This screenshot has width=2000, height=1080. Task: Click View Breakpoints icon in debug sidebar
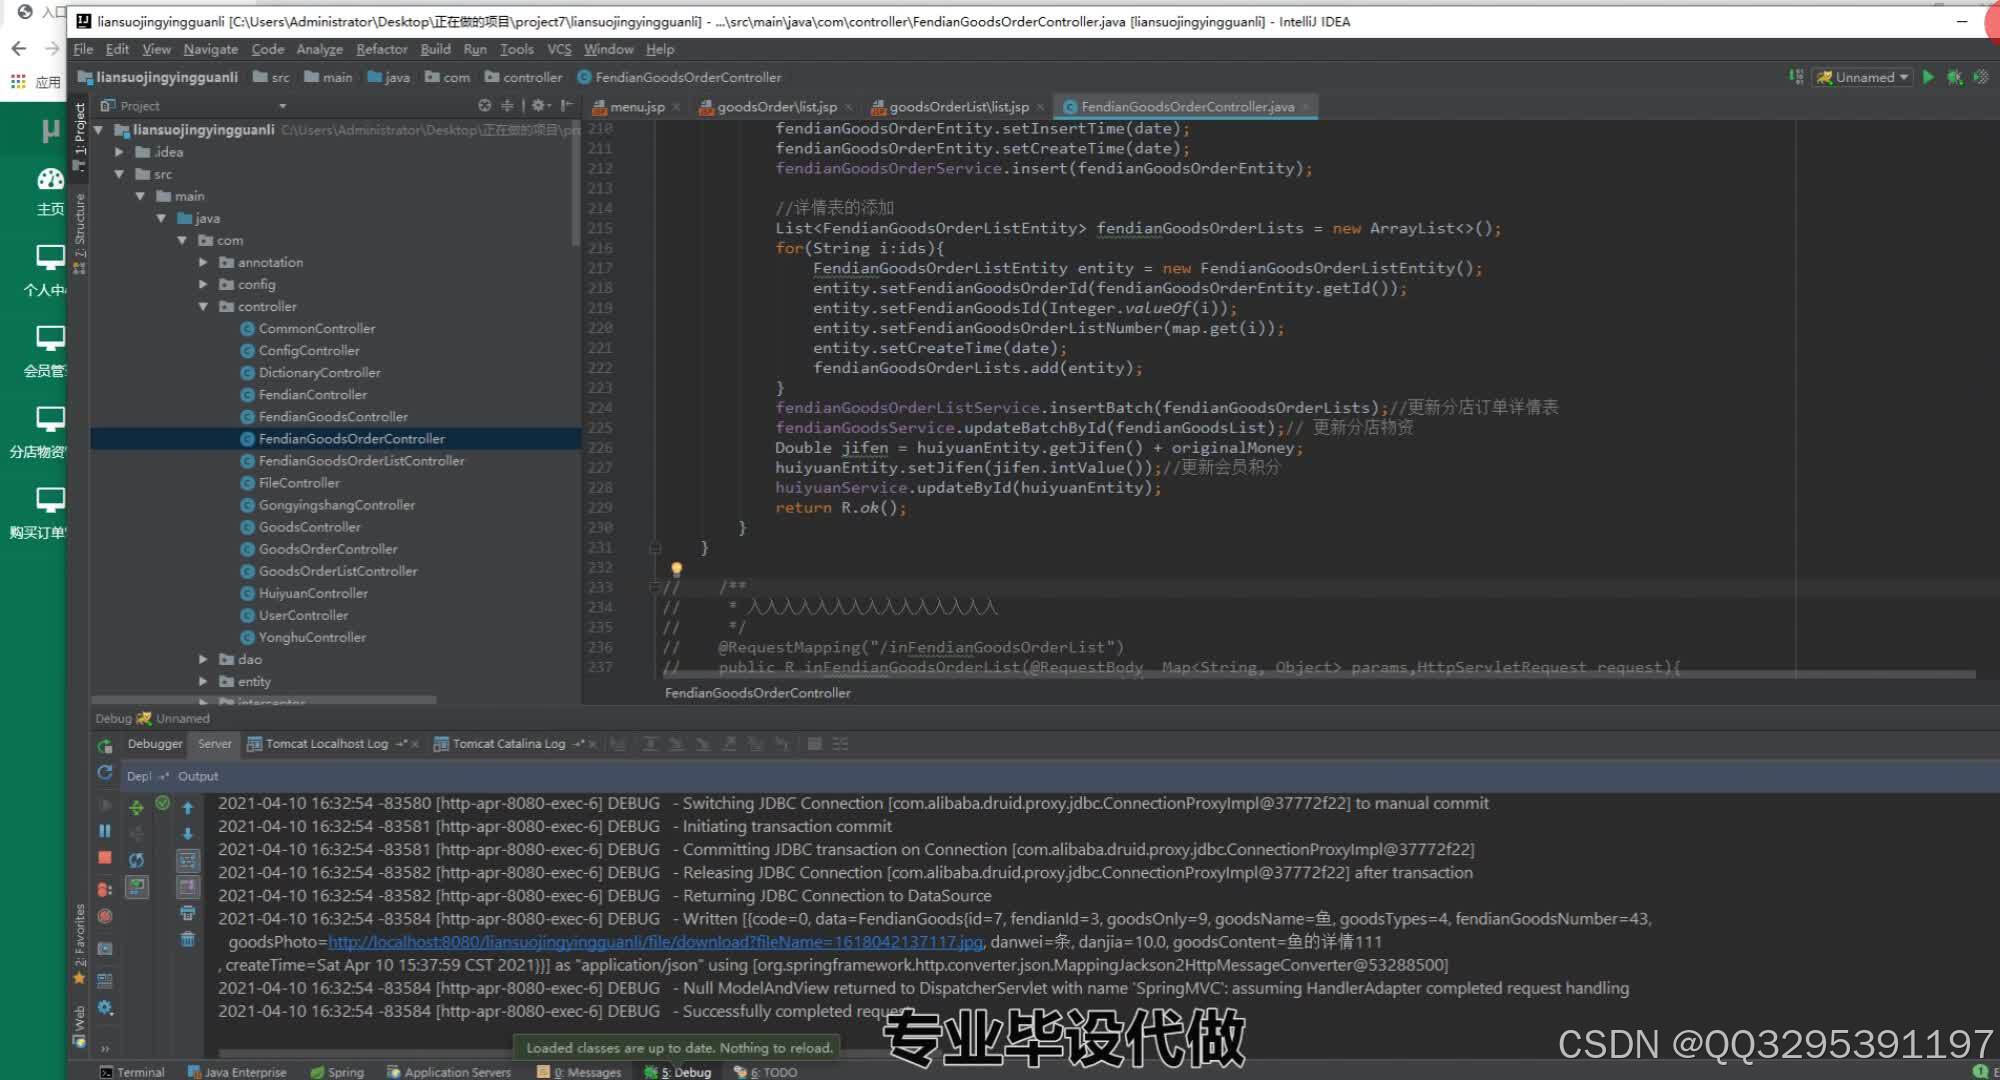105,889
